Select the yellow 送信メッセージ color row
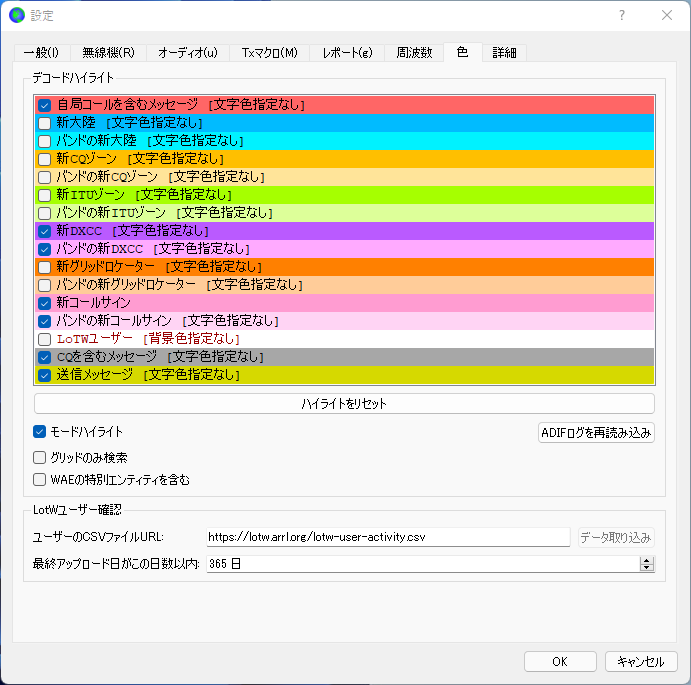 point(345,375)
